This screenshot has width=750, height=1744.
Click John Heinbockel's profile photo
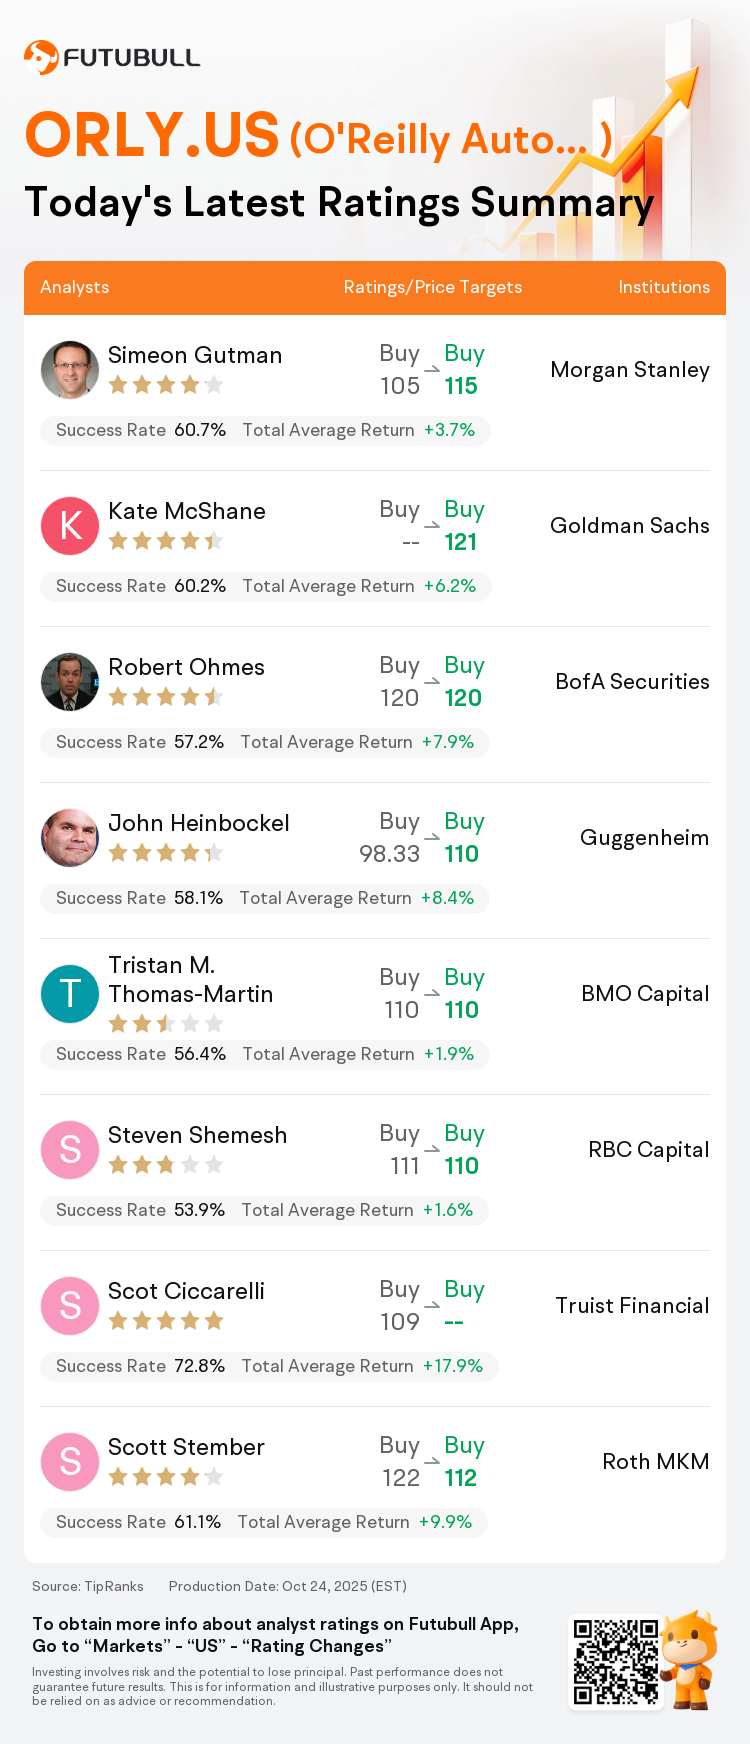click(70, 838)
